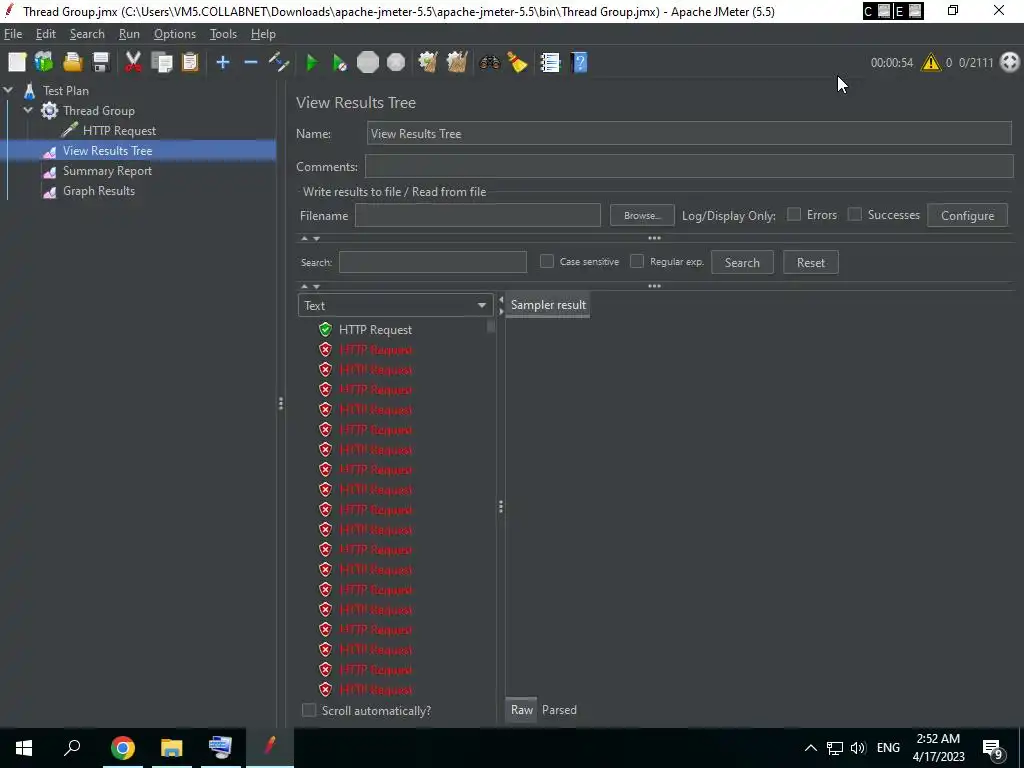This screenshot has height=768, width=1024.
Task: Click the split arrows beside Sampler result tab
Action: point(501,305)
